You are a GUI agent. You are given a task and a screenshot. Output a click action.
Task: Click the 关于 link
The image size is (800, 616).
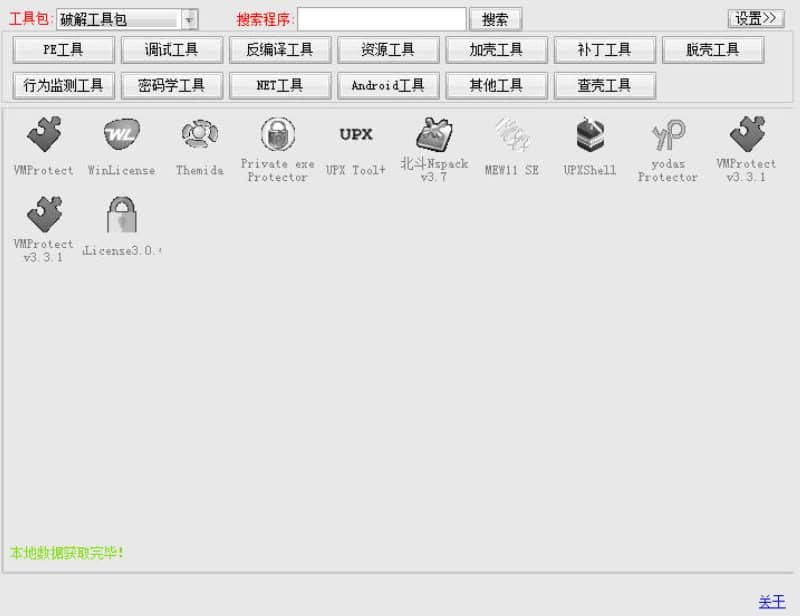tap(772, 602)
